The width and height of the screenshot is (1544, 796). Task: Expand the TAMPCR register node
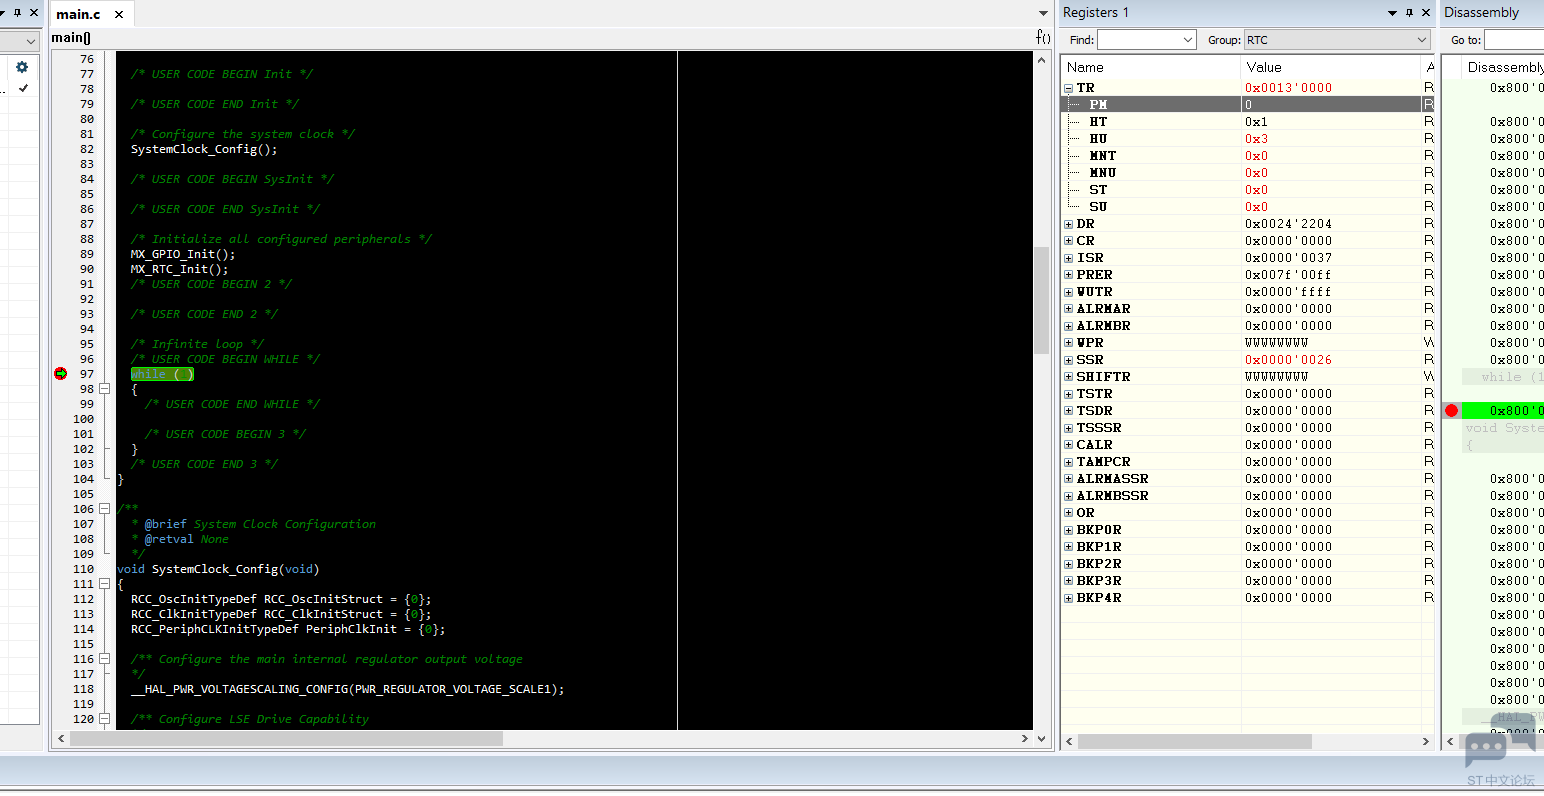click(1068, 462)
